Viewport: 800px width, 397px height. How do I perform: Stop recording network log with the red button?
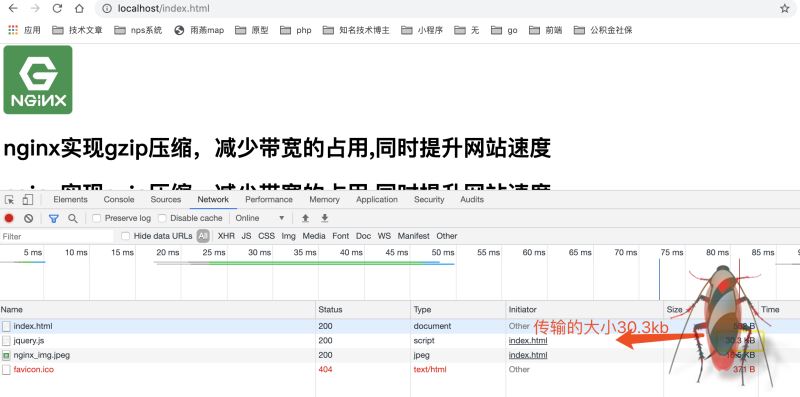tap(9, 218)
